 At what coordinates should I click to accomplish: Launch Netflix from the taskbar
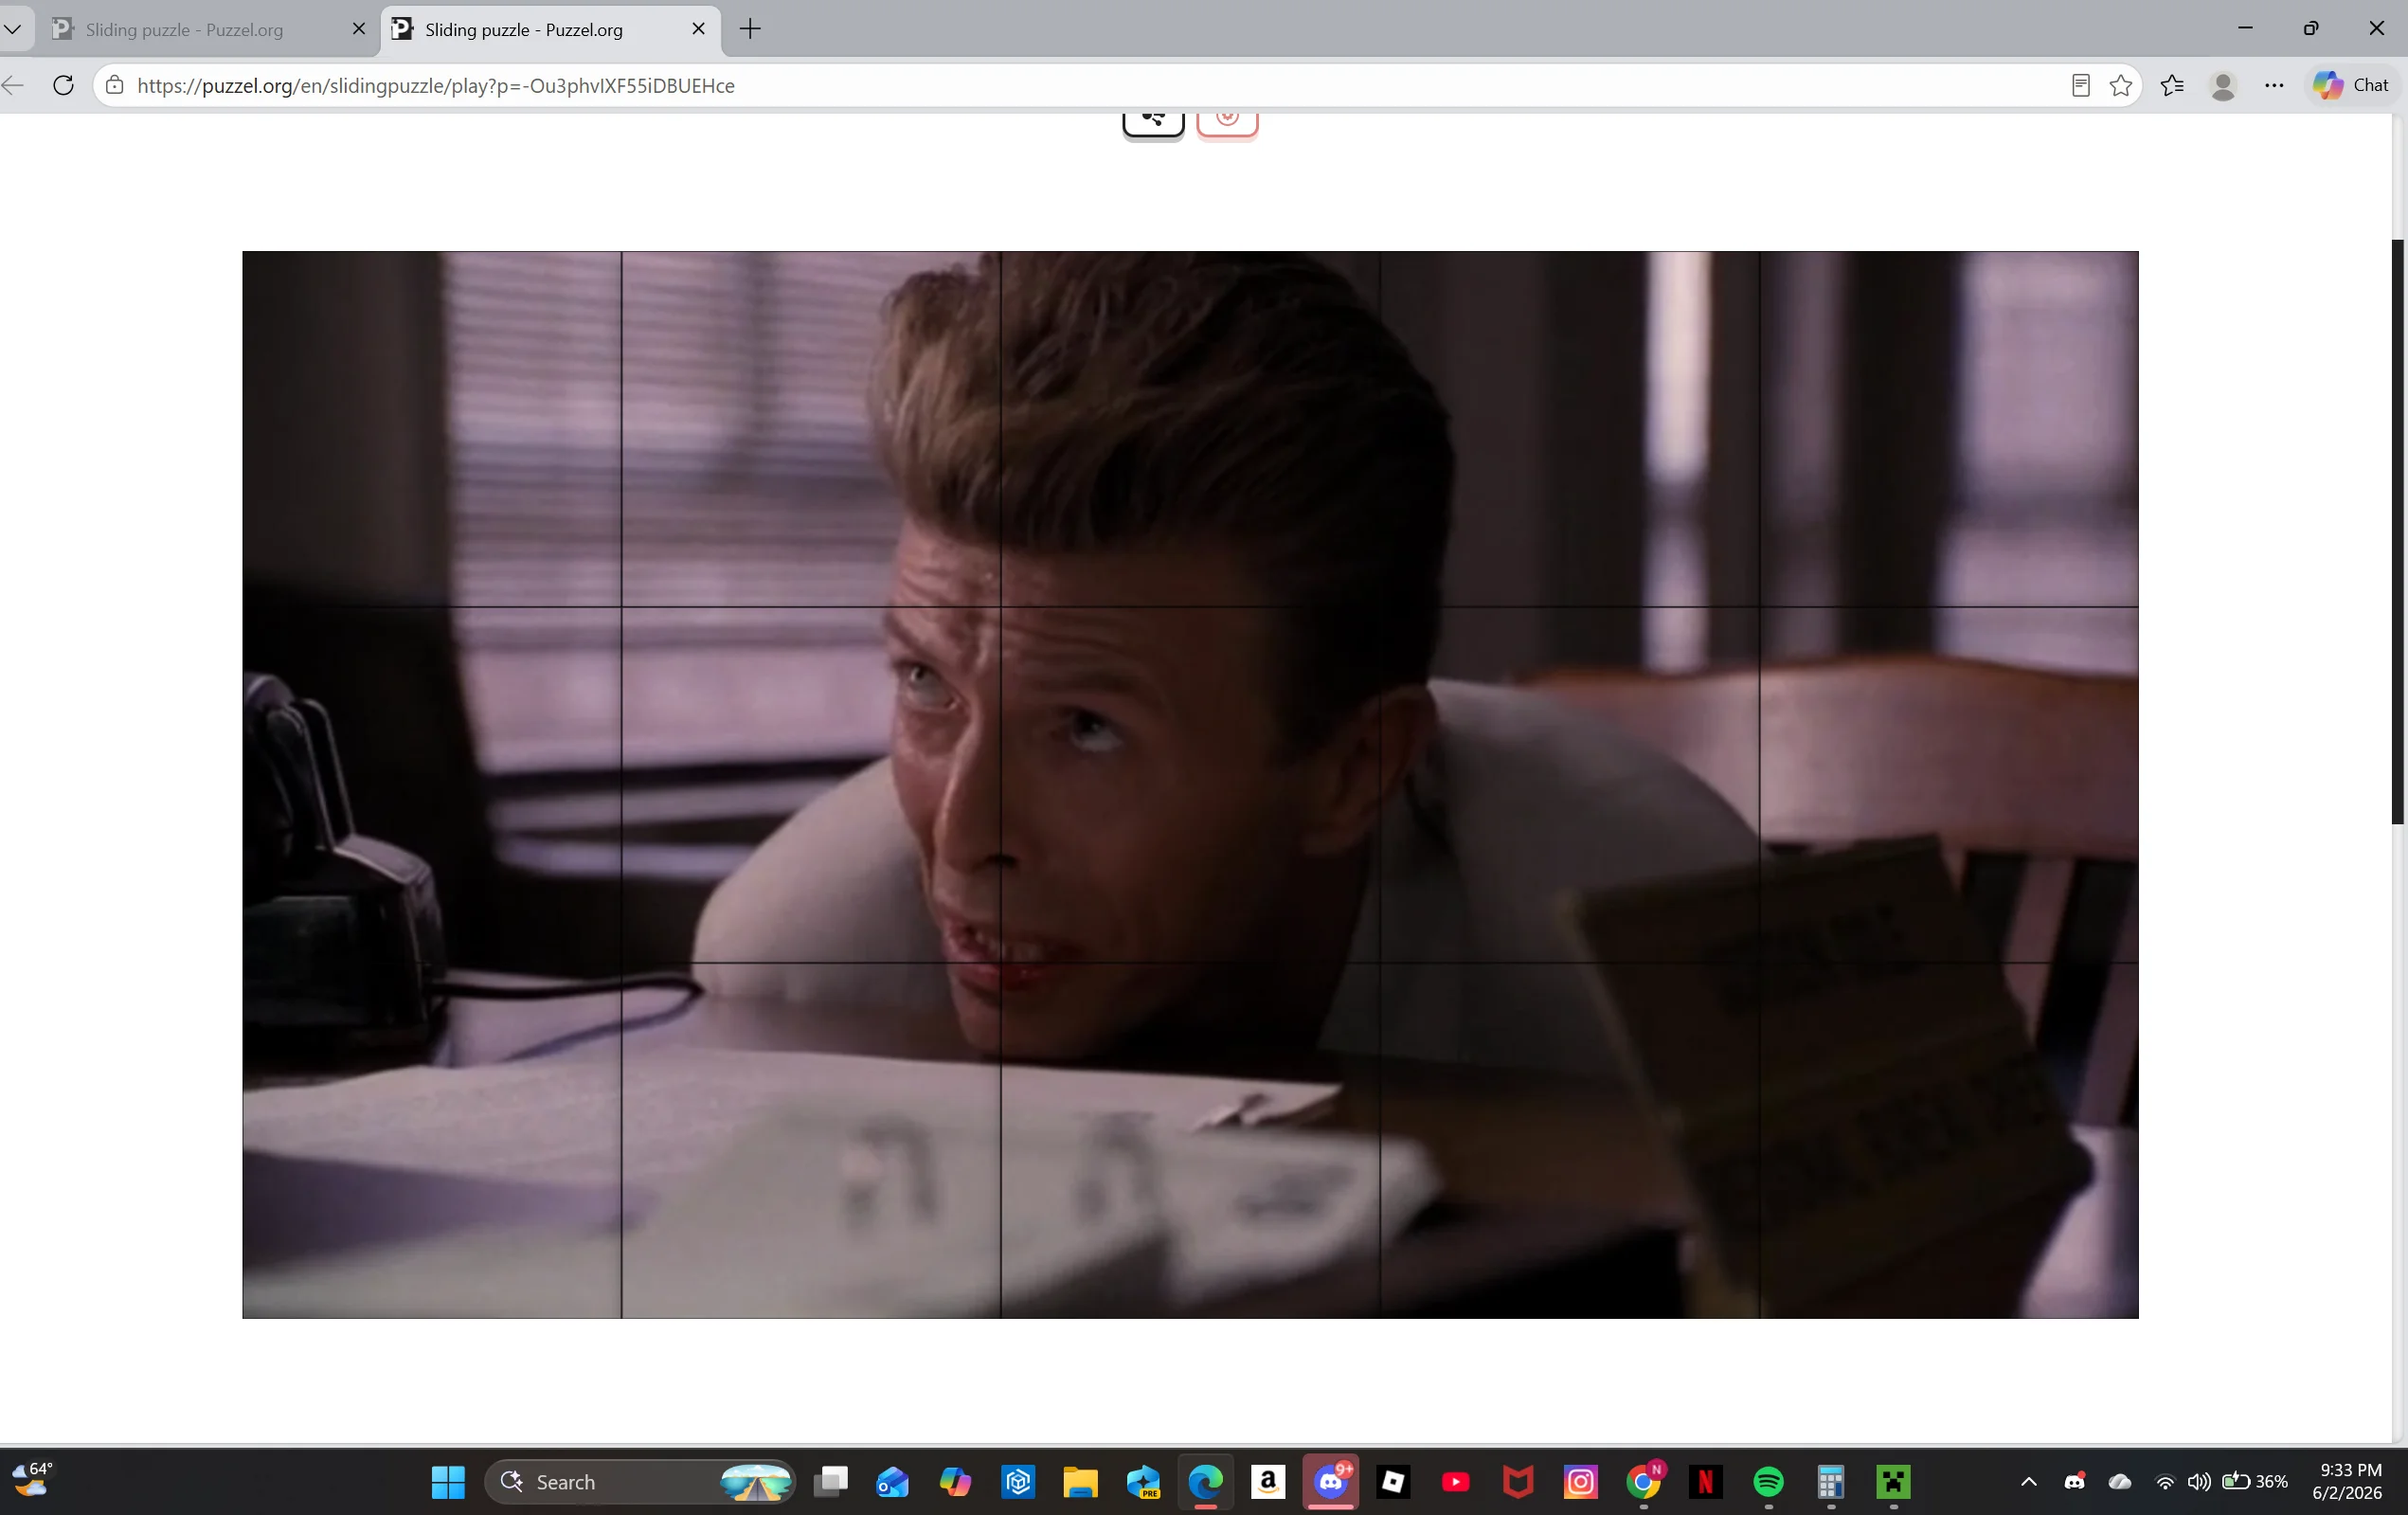coord(1706,1482)
